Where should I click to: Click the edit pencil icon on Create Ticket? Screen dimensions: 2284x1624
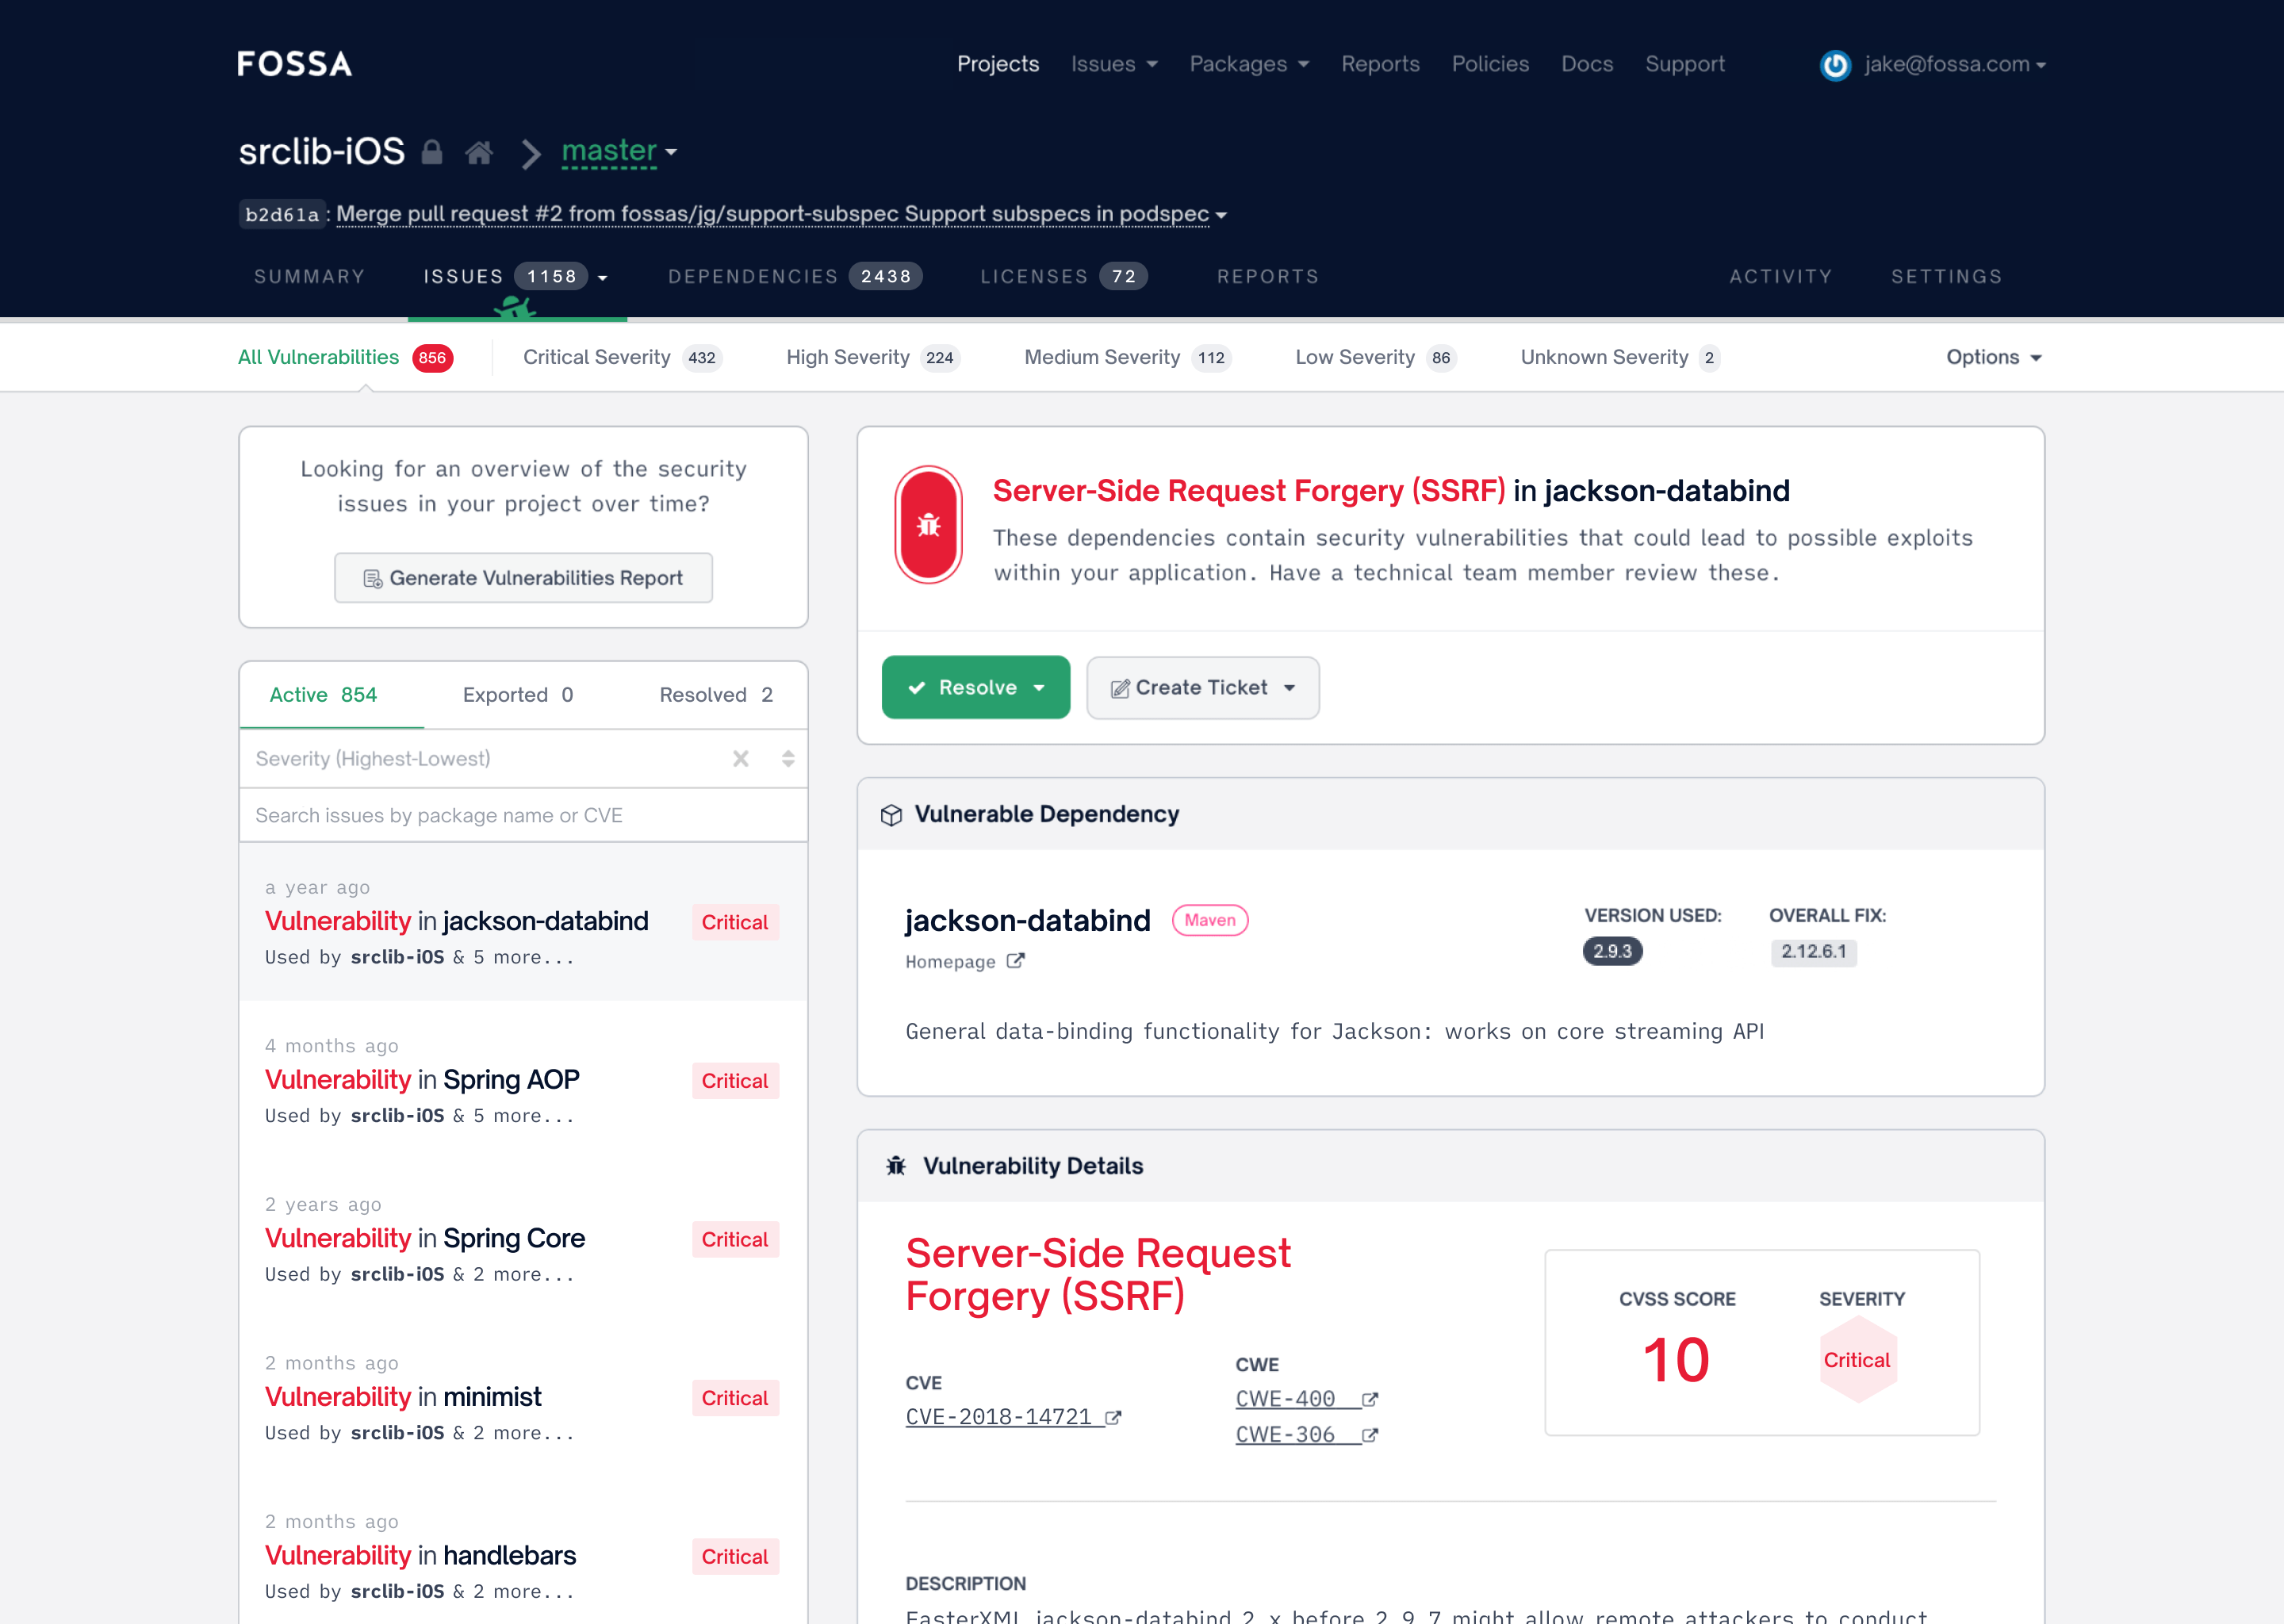(x=1120, y=688)
